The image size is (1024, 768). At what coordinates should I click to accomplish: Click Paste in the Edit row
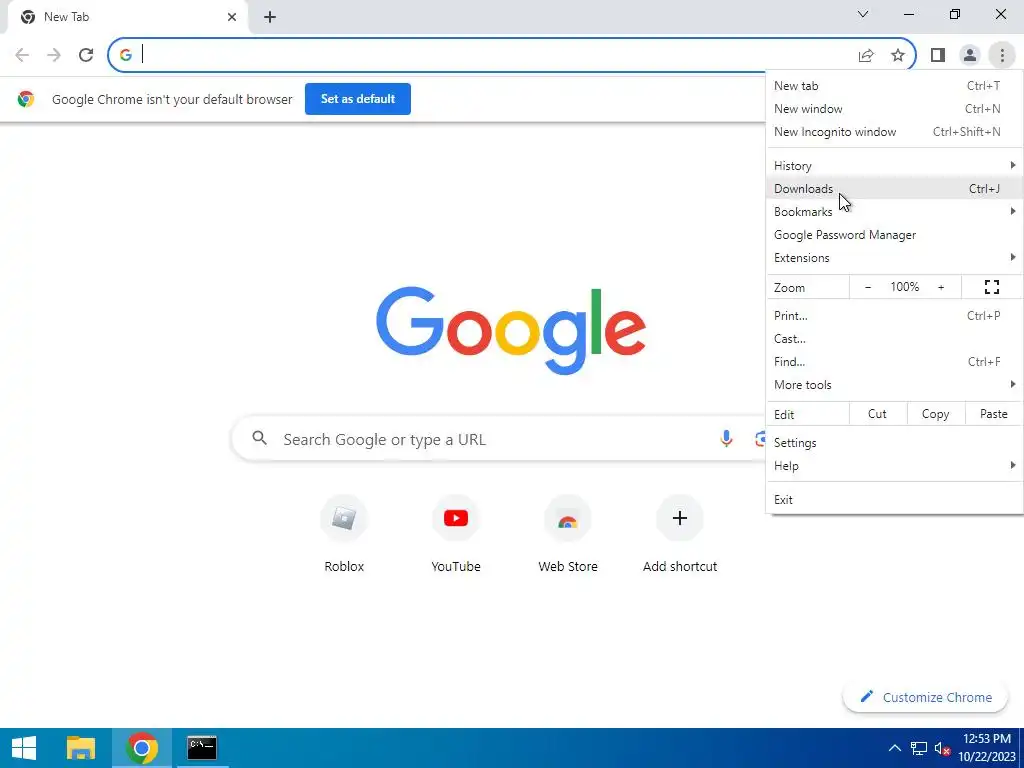pos(993,413)
